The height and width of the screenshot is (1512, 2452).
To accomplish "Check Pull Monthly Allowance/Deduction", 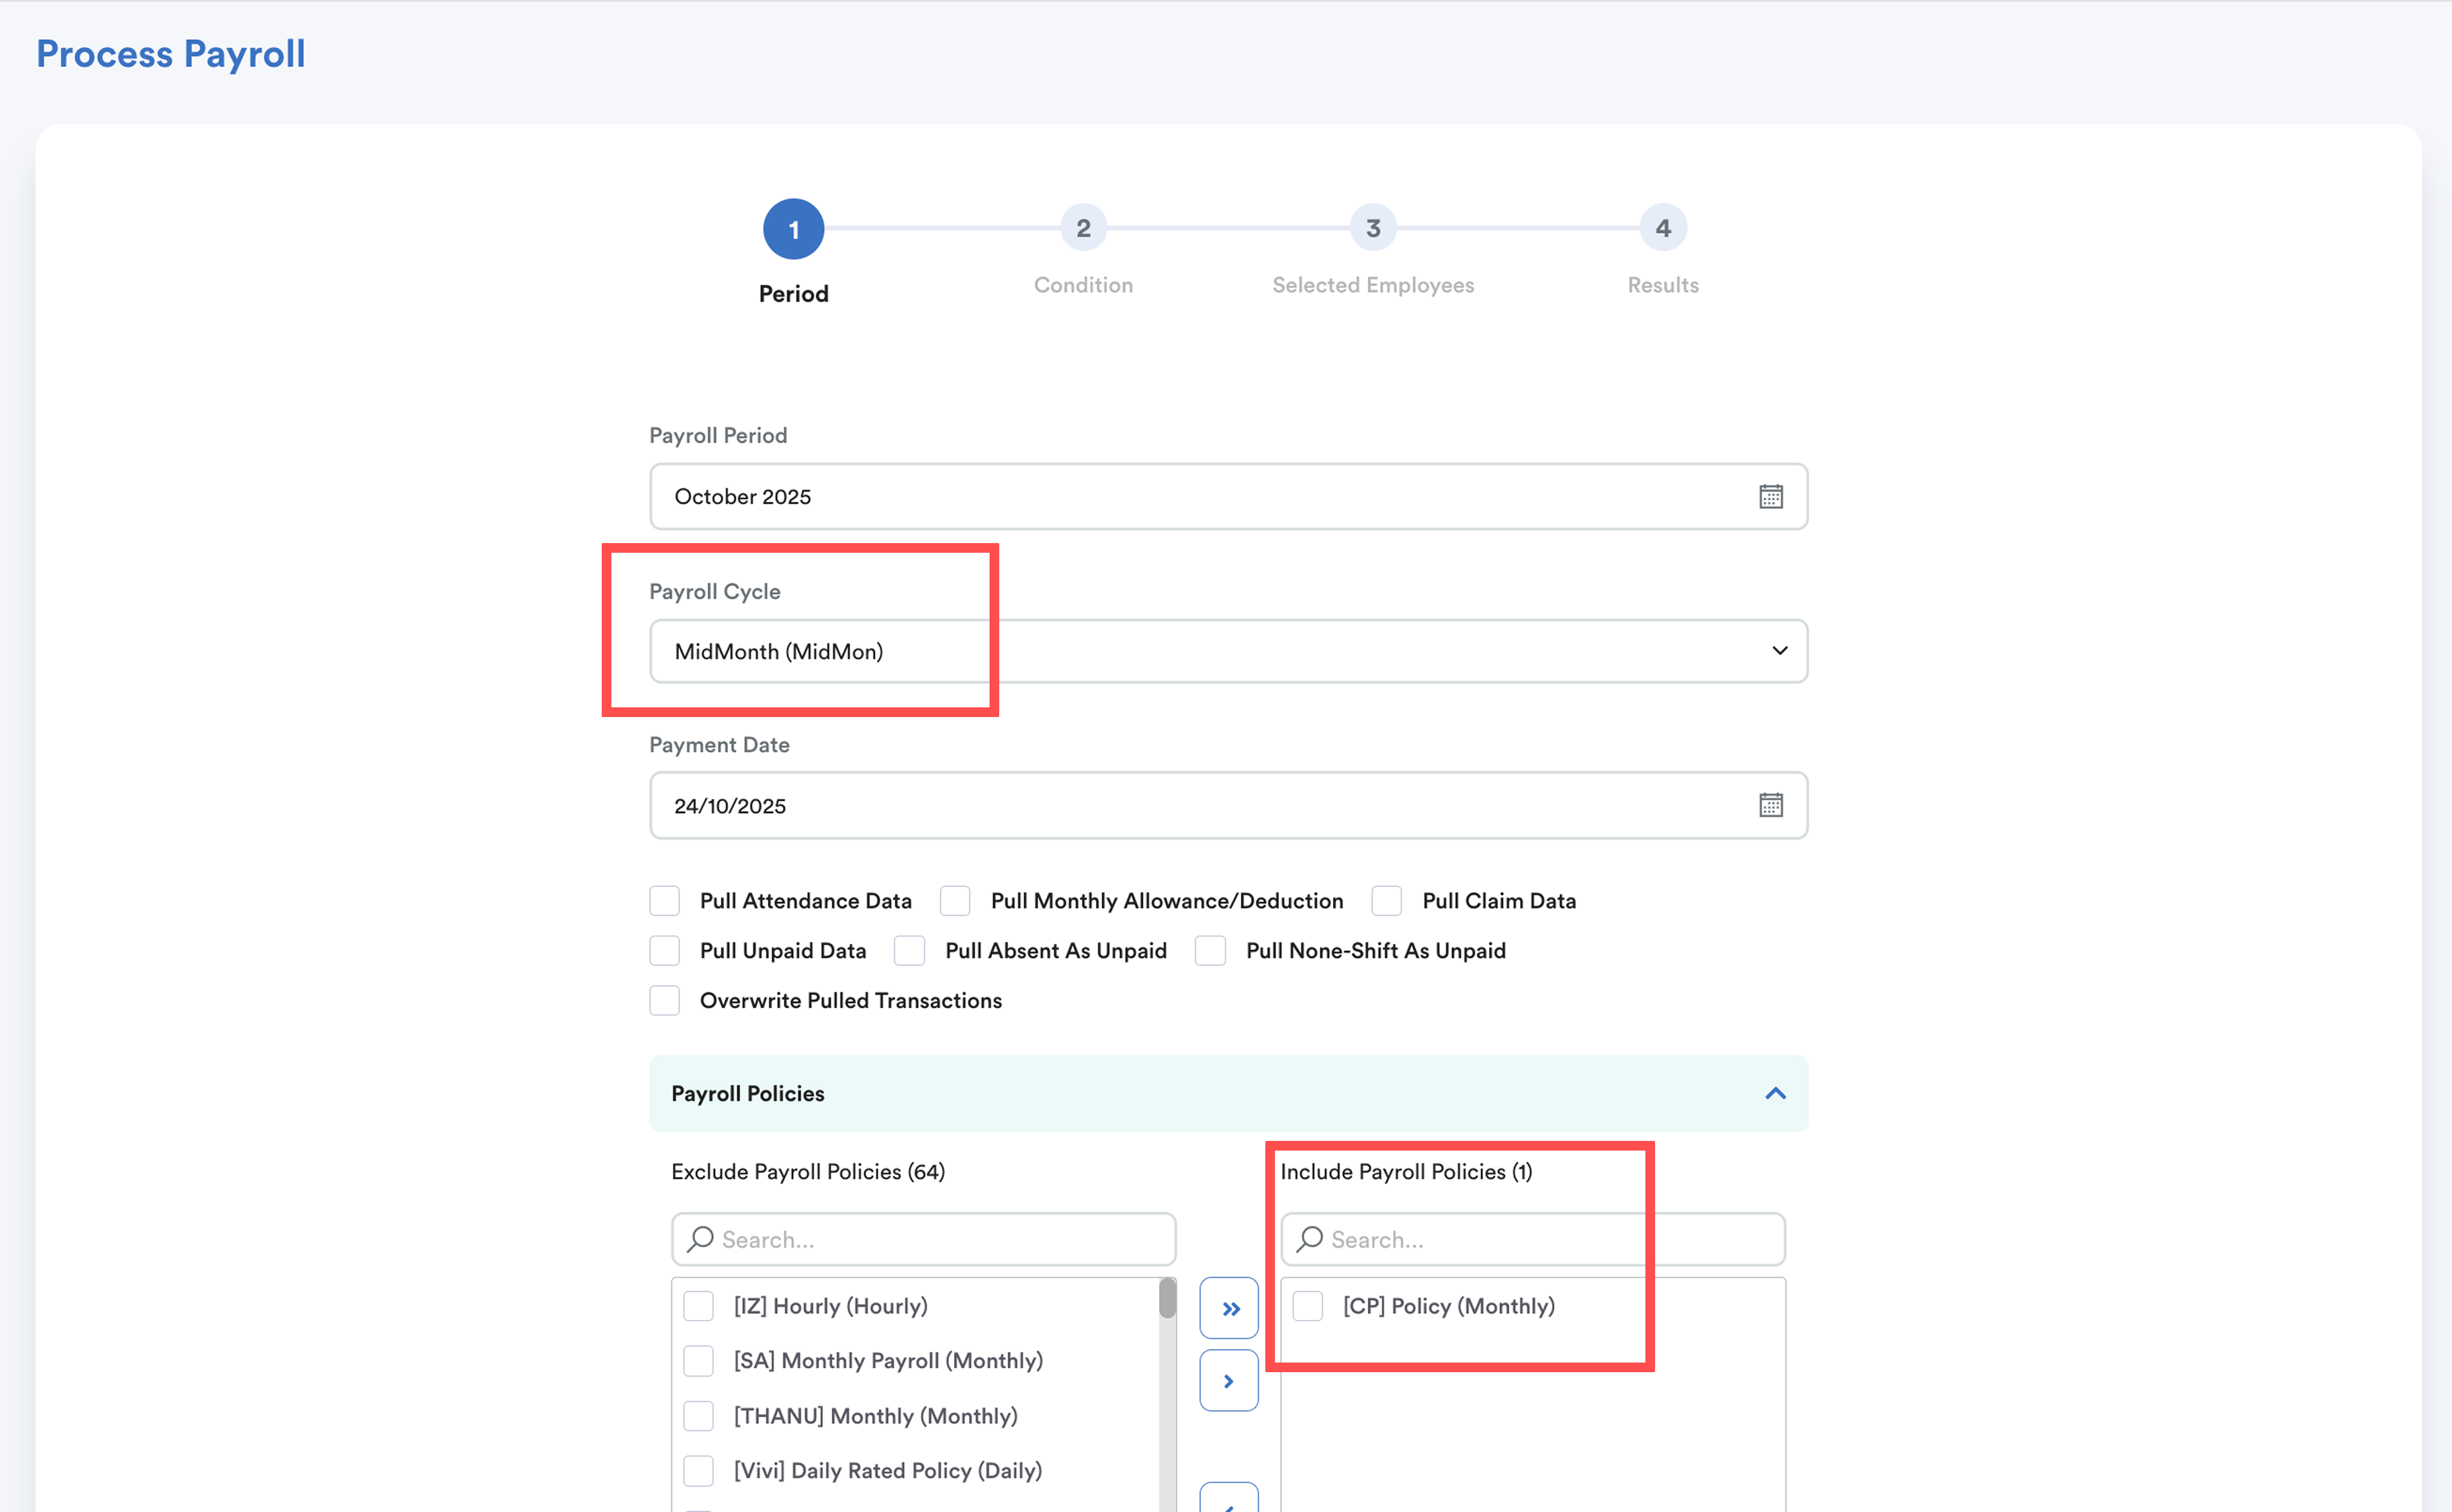I will point(955,901).
